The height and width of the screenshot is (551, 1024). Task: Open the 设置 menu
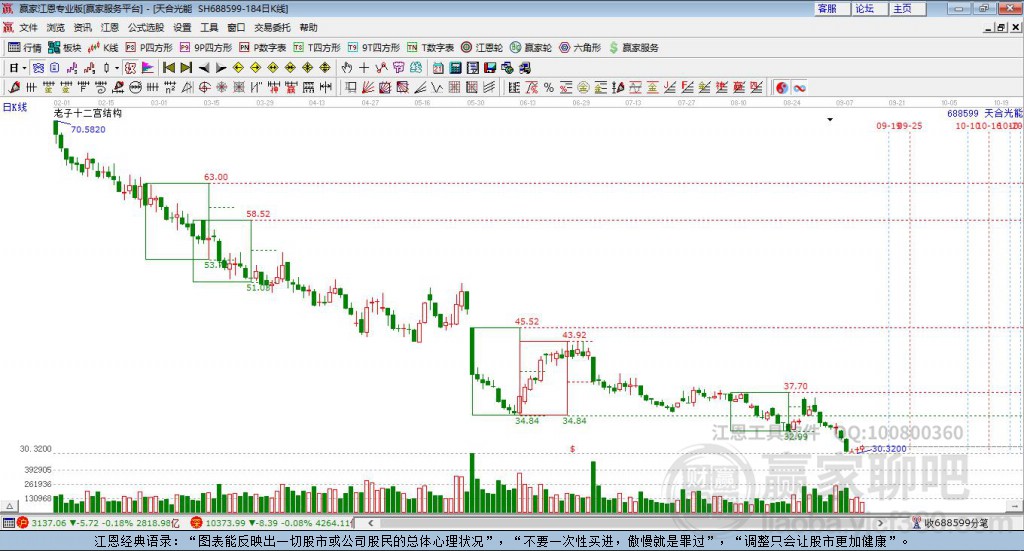(182, 27)
